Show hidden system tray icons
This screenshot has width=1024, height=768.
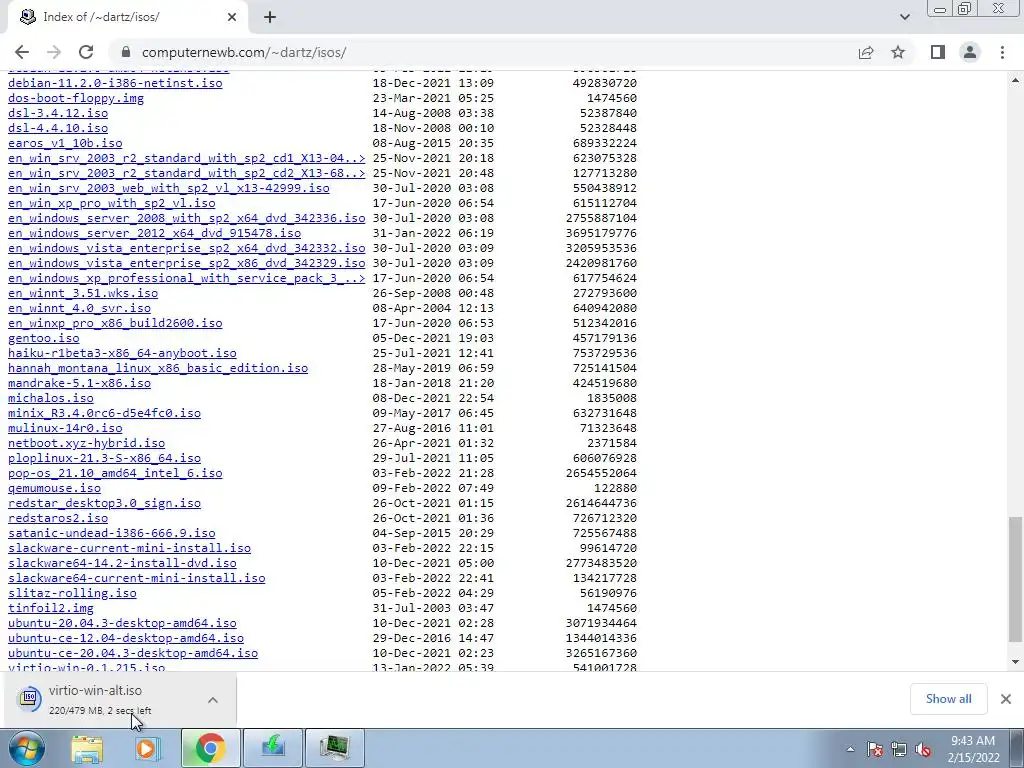point(850,749)
